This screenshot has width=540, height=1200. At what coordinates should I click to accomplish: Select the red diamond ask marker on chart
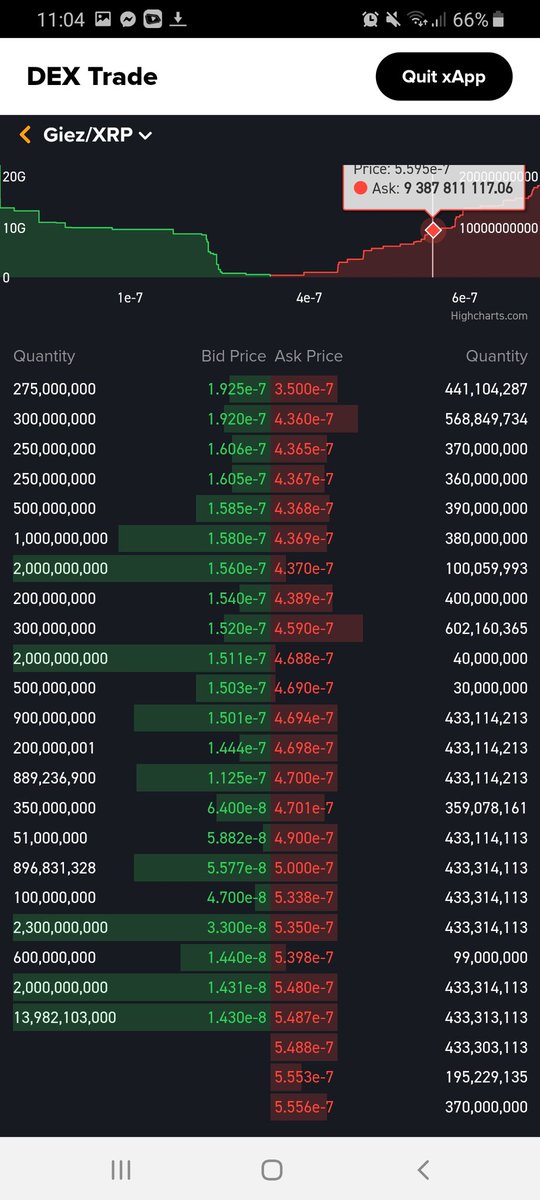coord(433,230)
